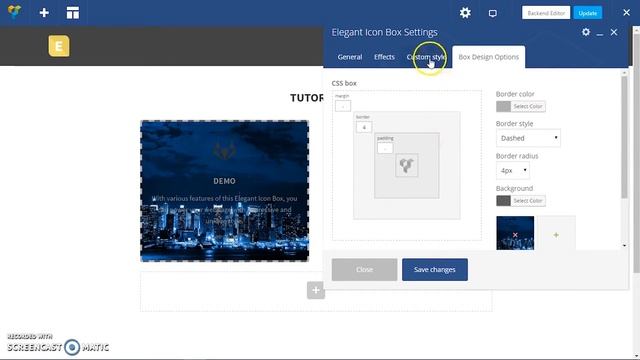Open Background Select Color picker
This screenshot has width=640, height=360.
coord(528,200)
